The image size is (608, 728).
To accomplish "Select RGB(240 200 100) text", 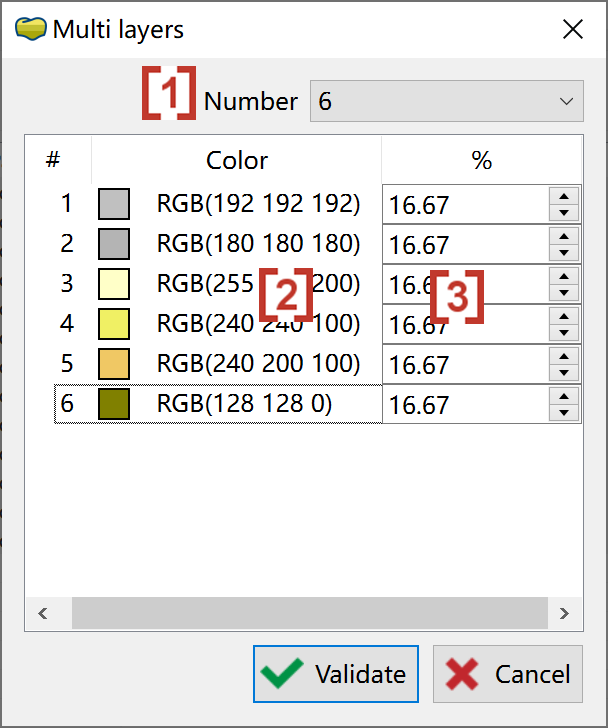I will pyautogui.click(x=259, y=364).
